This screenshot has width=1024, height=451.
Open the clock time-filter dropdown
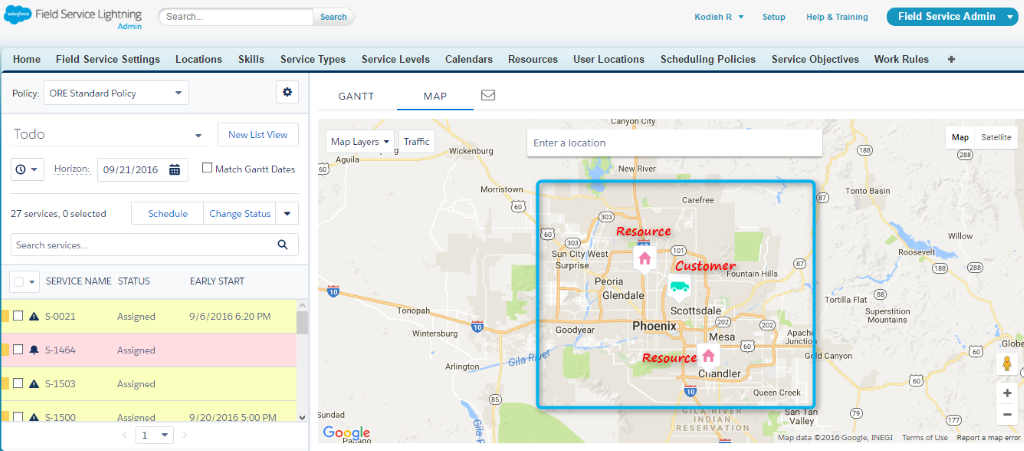pyautogui.click(x=27, y=169)
